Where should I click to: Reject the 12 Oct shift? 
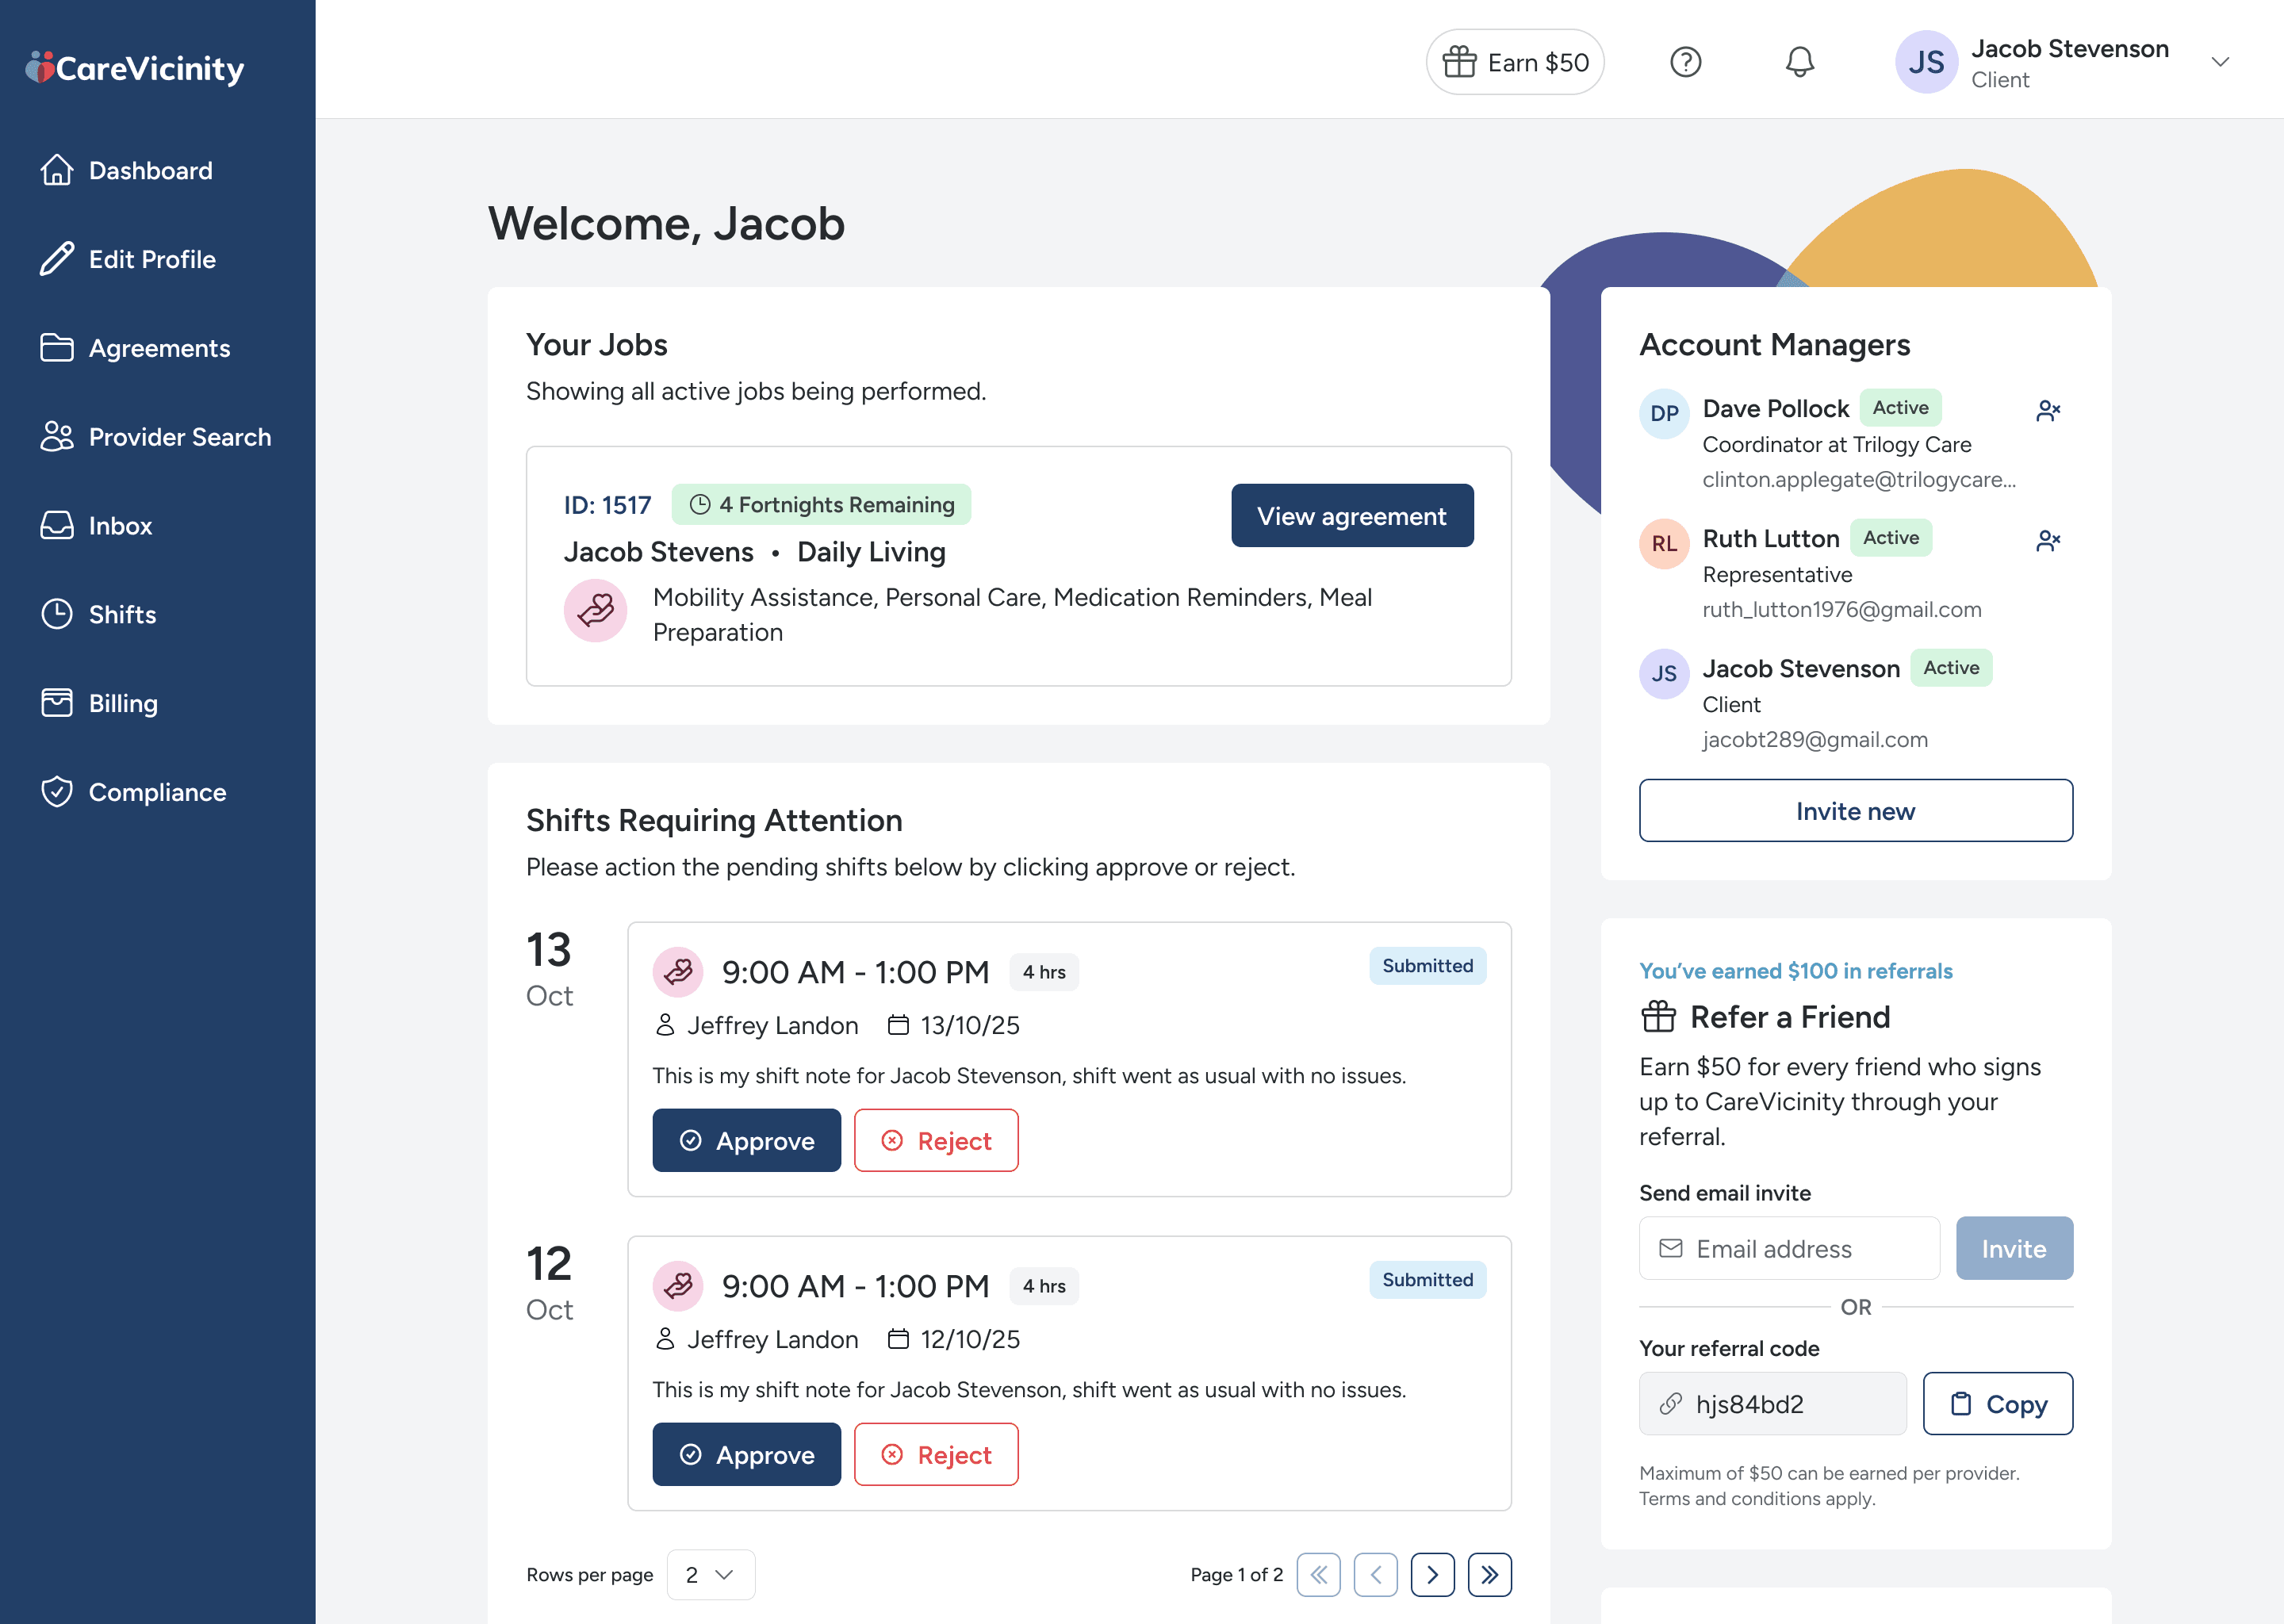tap(935, 1454)
